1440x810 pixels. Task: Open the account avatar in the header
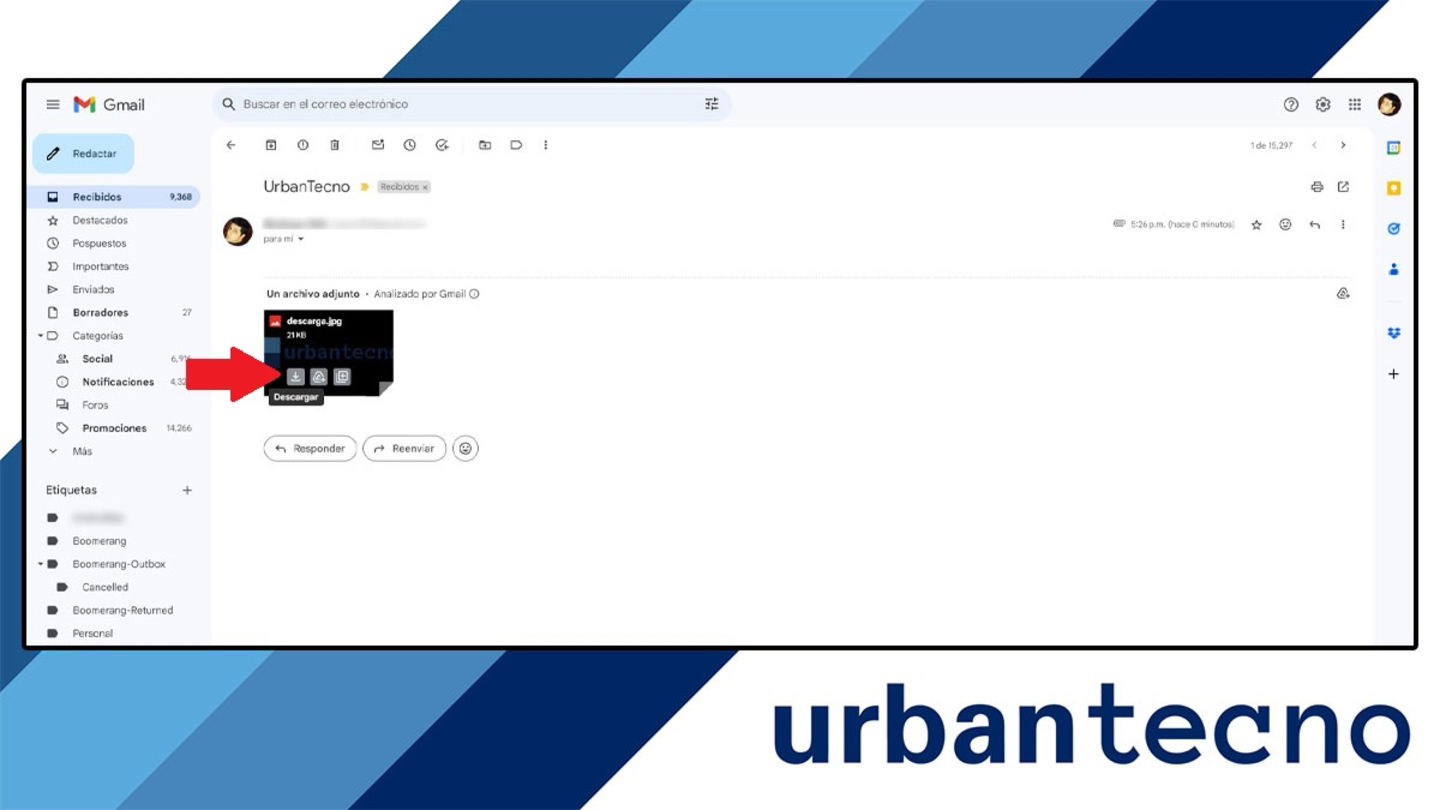[1389, 104]
